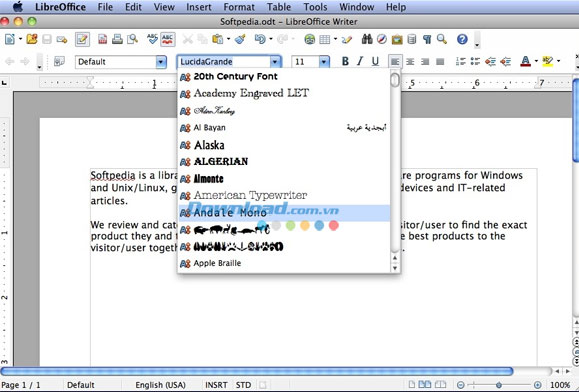Open a file with the folder icon
579x392 pixels.
tap(32, 39)
